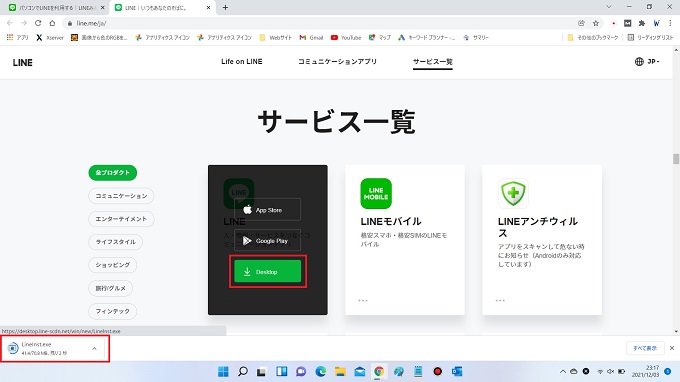This screenshot has width=680, height=382.
Task: Open the アプリ apps shortcut
Action: [18, 38]
